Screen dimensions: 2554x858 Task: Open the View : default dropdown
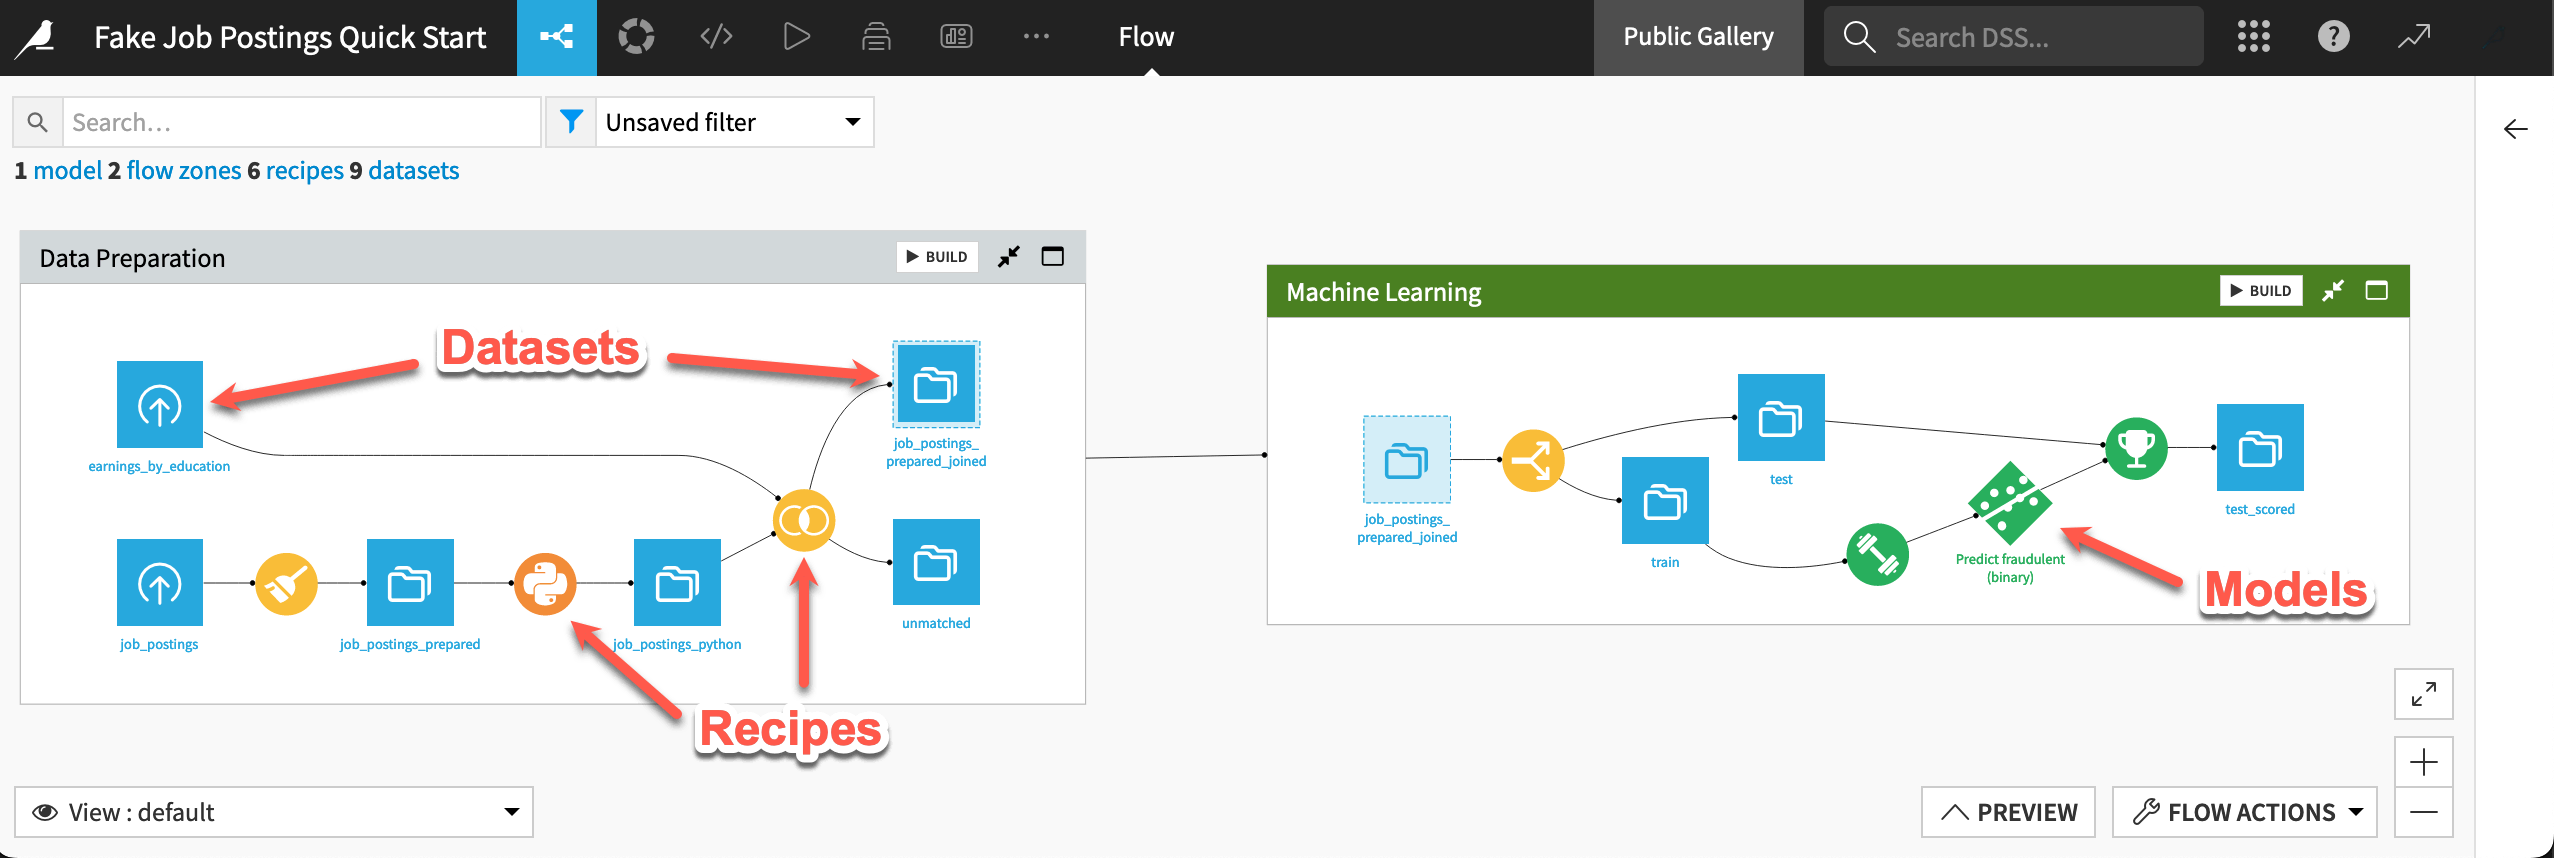click(273, 812)
